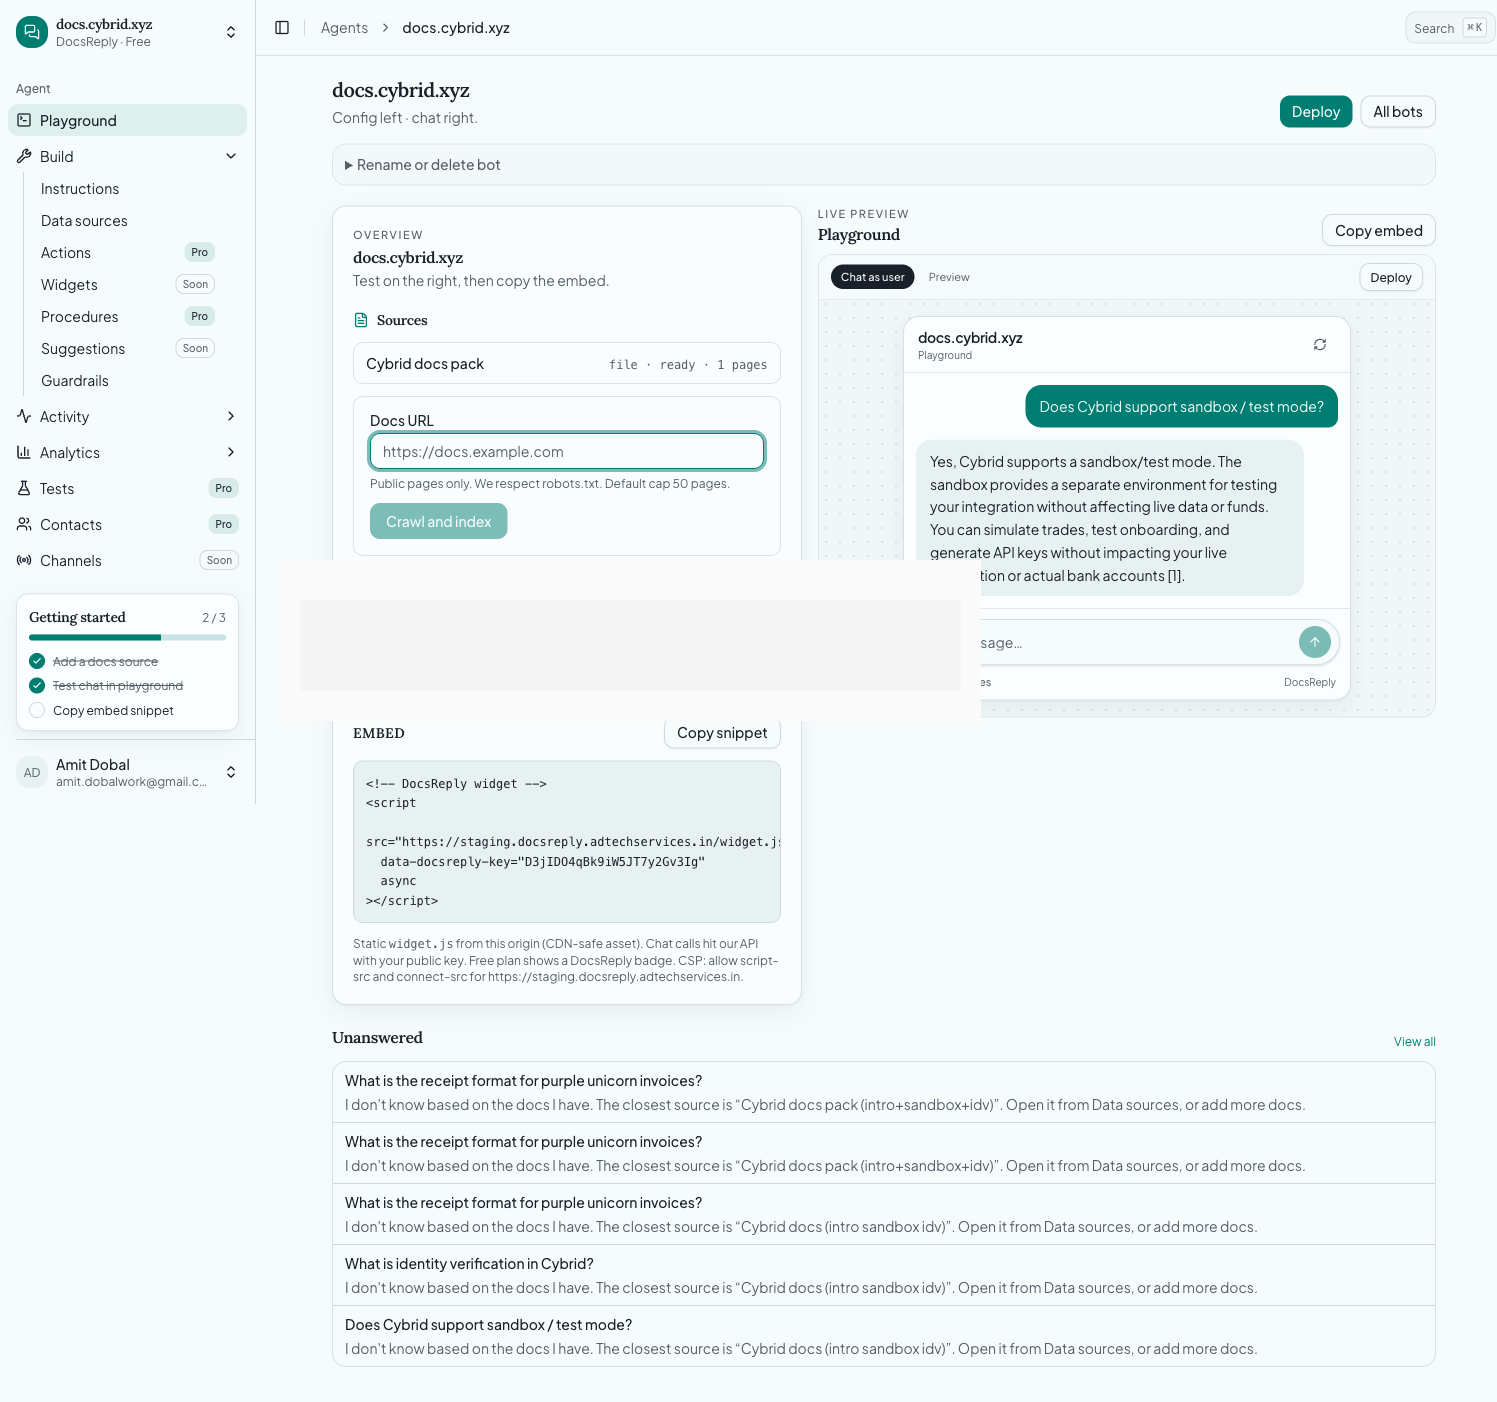Switch to Chat as user mode
This screenshot has height=1402, width=1497.
point(872,277)
